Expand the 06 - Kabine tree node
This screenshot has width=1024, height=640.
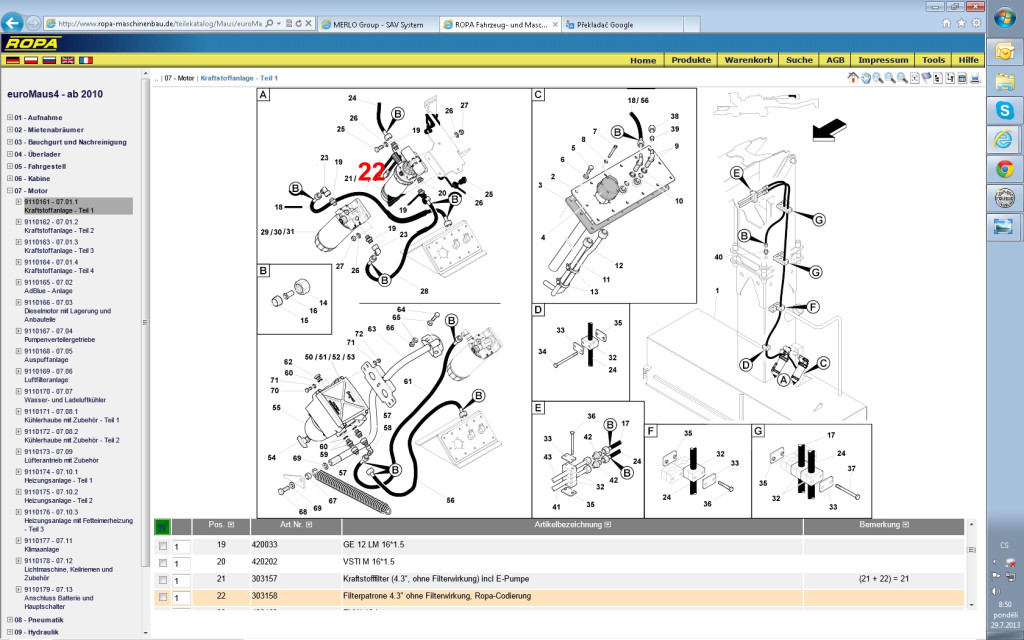(x=10, y=178)
